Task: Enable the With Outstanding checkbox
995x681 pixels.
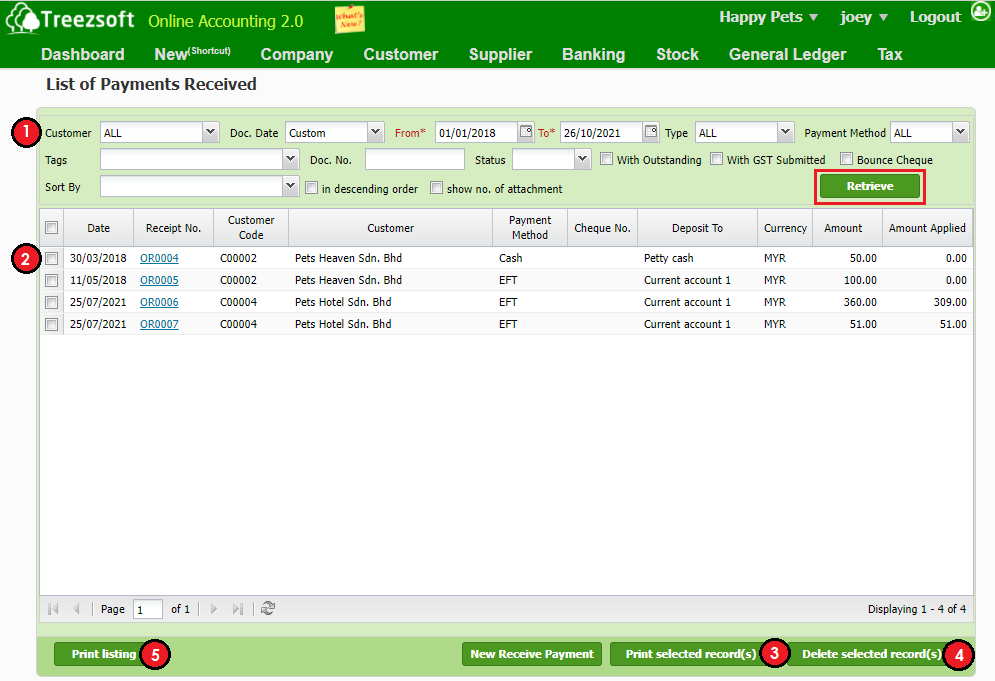Action: click(x=607, y=159)
